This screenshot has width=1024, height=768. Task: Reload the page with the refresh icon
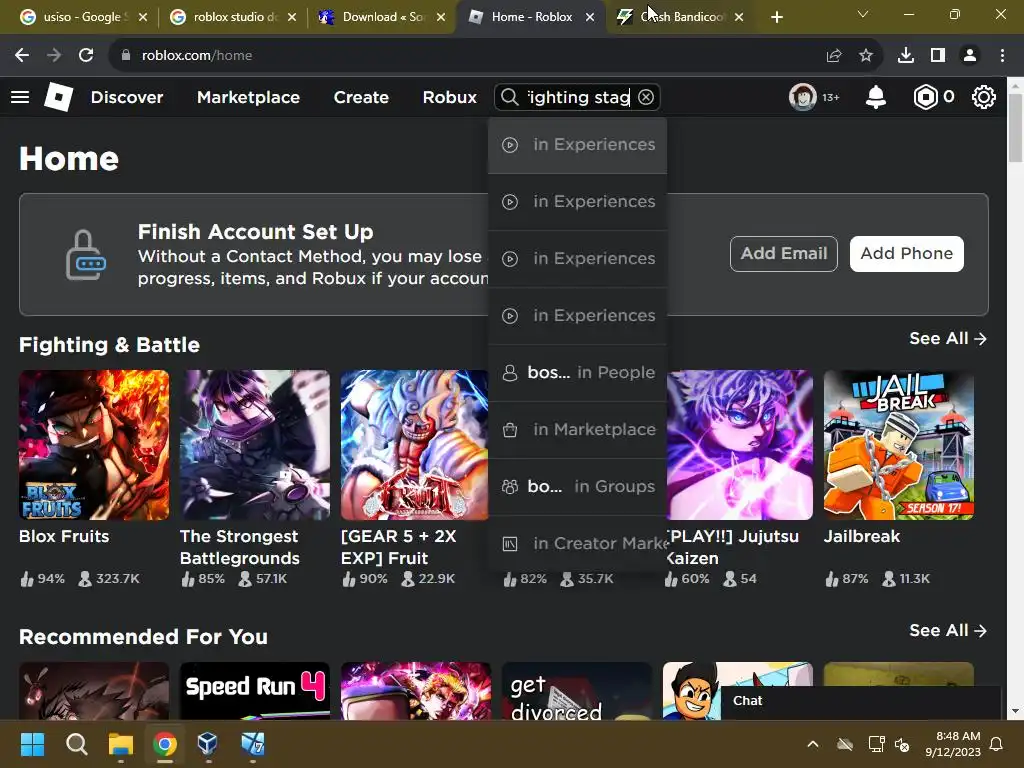pyautogui.click(x=86, y=56)
